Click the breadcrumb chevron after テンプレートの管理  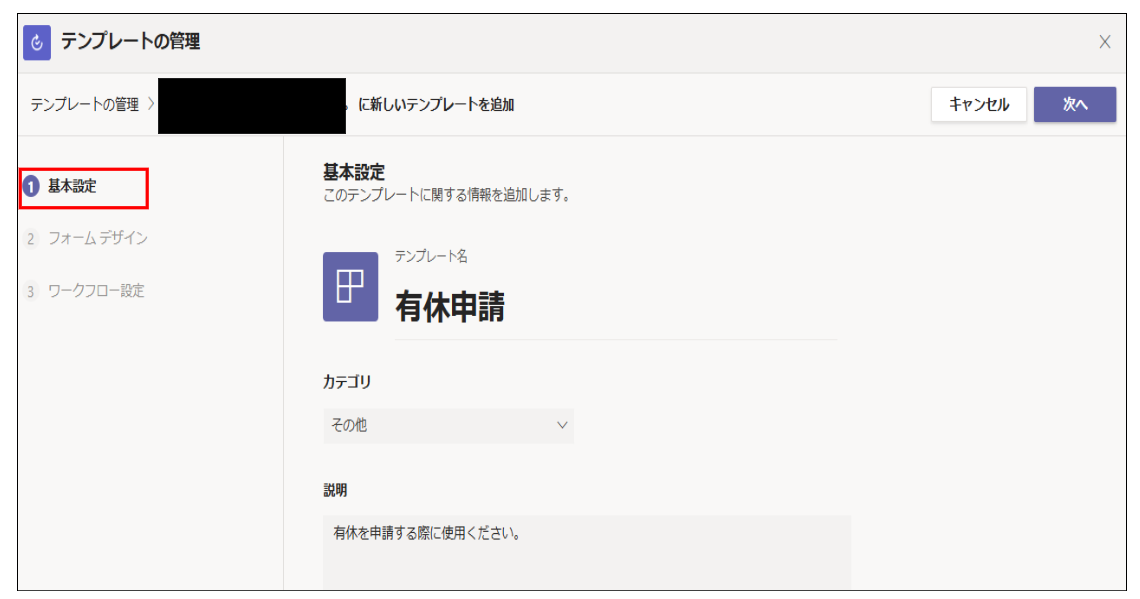click(x=150, y=104)
